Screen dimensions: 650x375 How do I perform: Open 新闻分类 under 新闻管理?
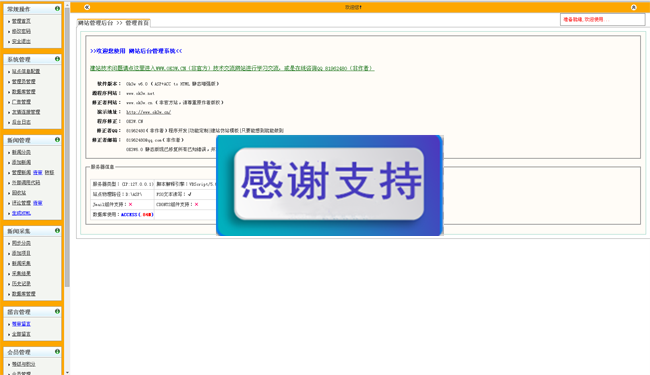tap(21, 152)
